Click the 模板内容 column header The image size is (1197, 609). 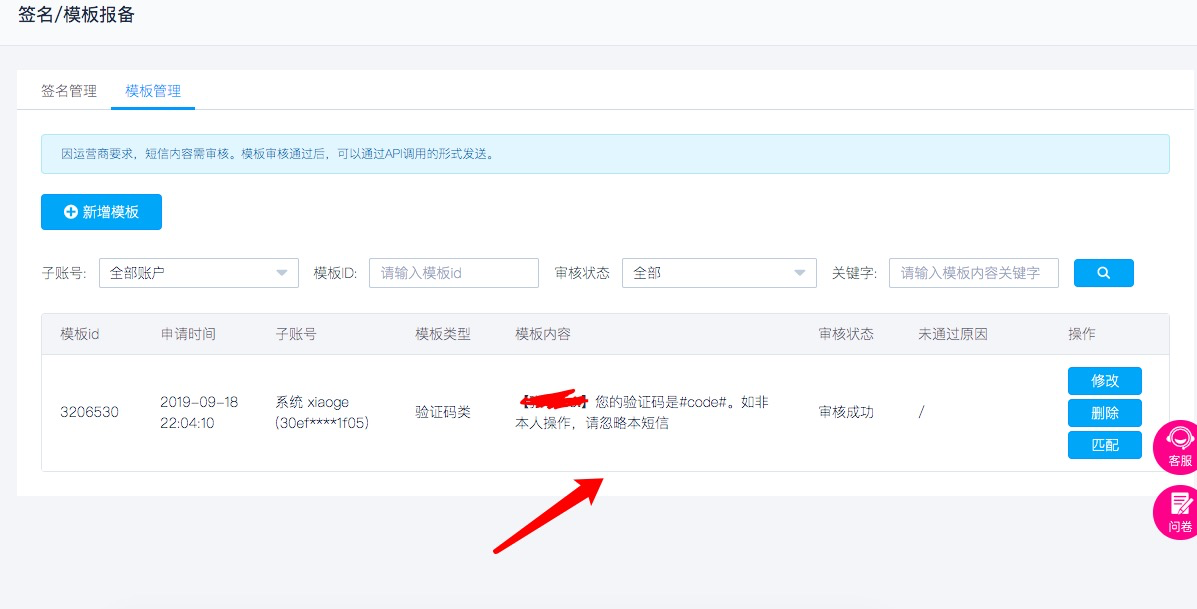(x=543, y=334)
